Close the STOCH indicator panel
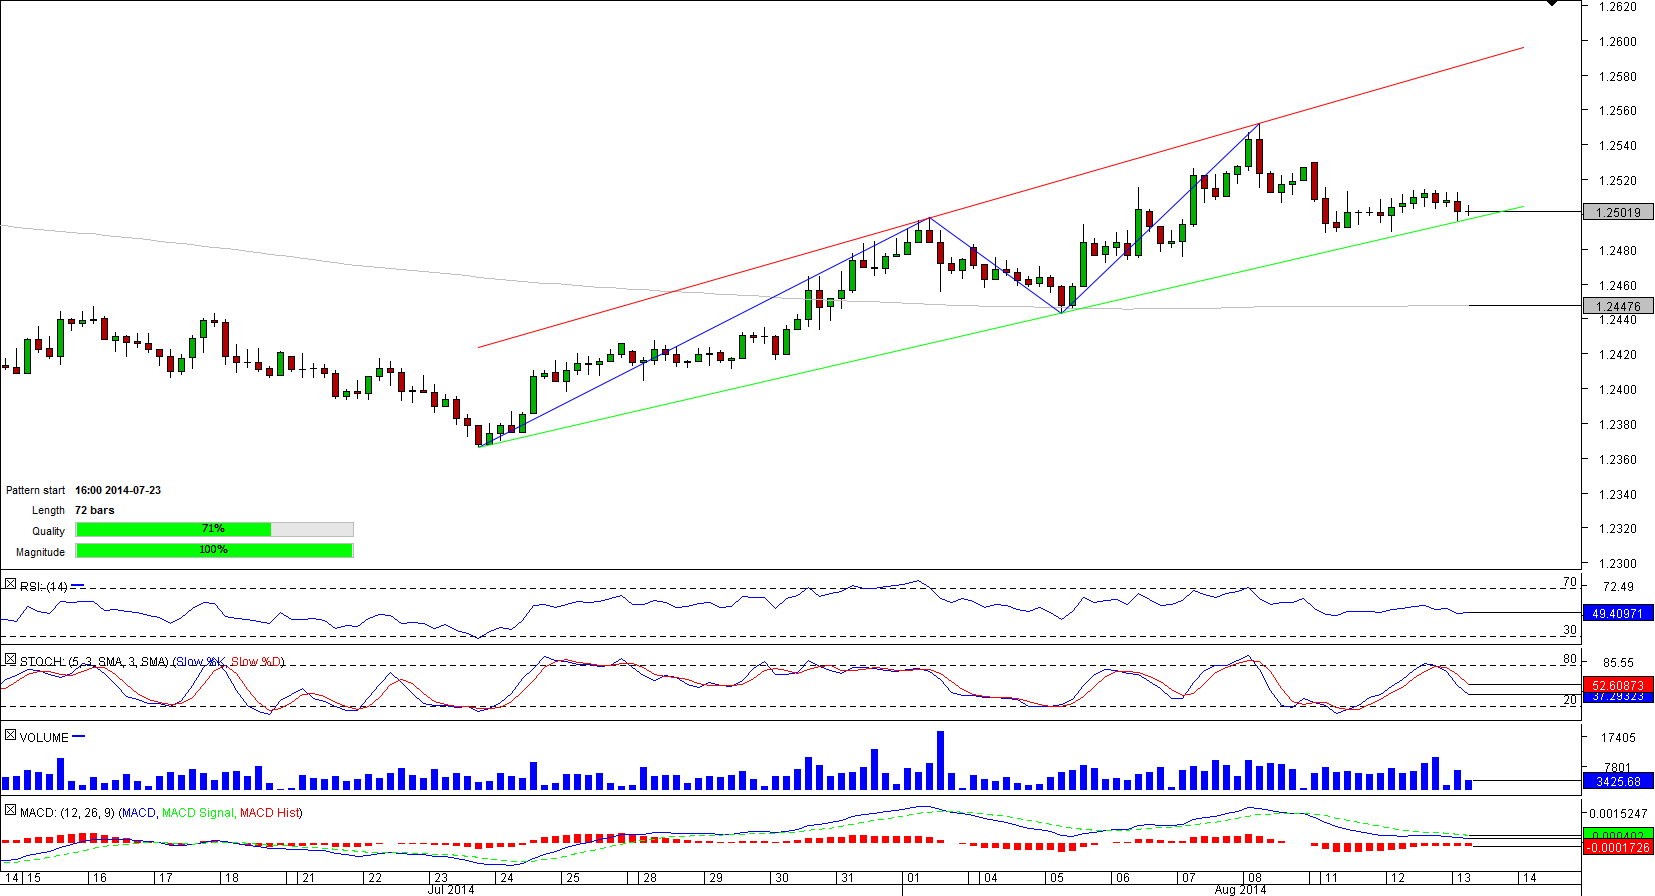 [10, 660]
